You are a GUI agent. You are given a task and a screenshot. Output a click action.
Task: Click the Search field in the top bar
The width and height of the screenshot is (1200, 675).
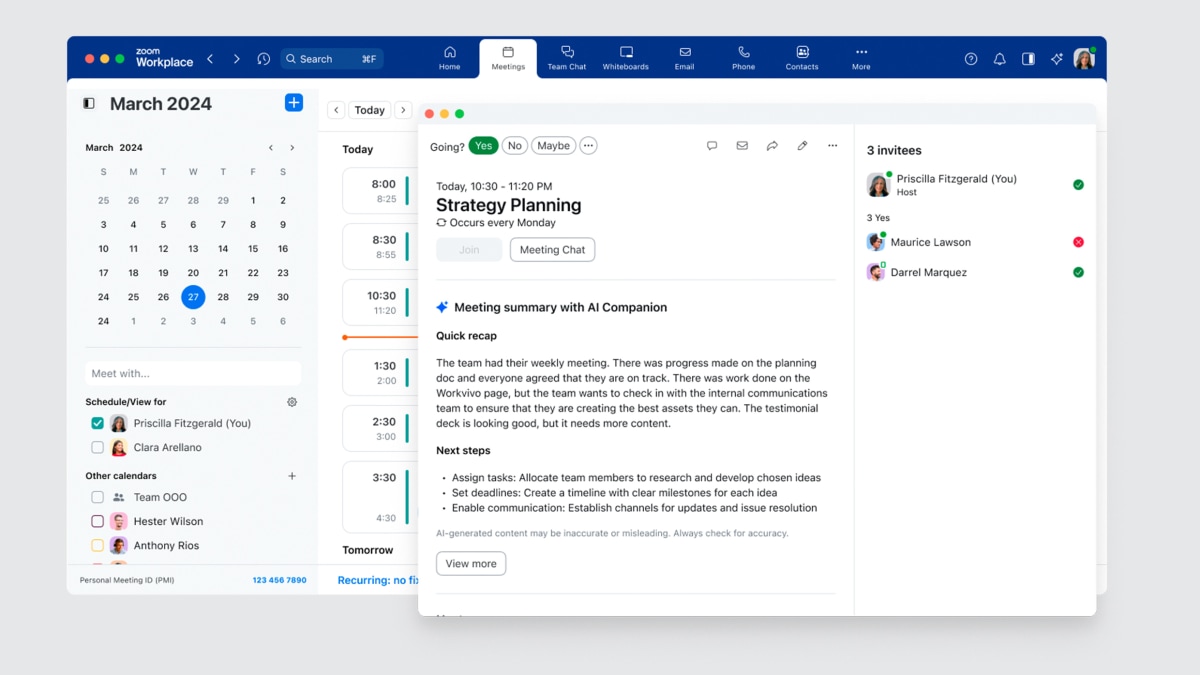333,59
